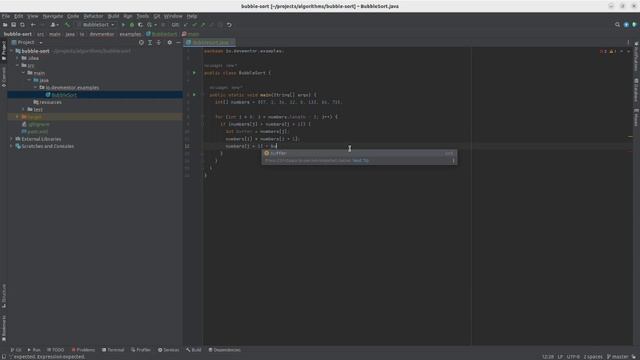Click '2 spaces' indent setting in status bar
Screen dimensions: 640x360
[x=593, y=357]
